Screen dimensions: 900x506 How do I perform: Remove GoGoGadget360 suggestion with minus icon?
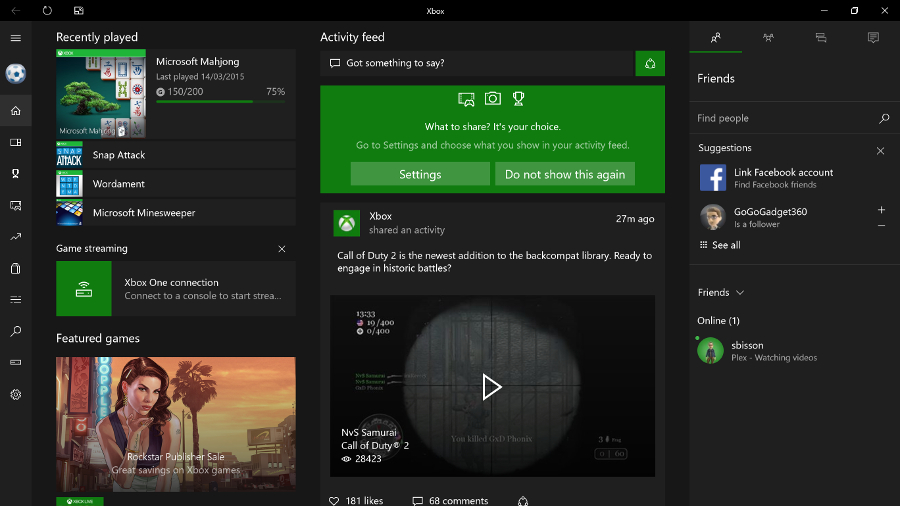[881, 225]
